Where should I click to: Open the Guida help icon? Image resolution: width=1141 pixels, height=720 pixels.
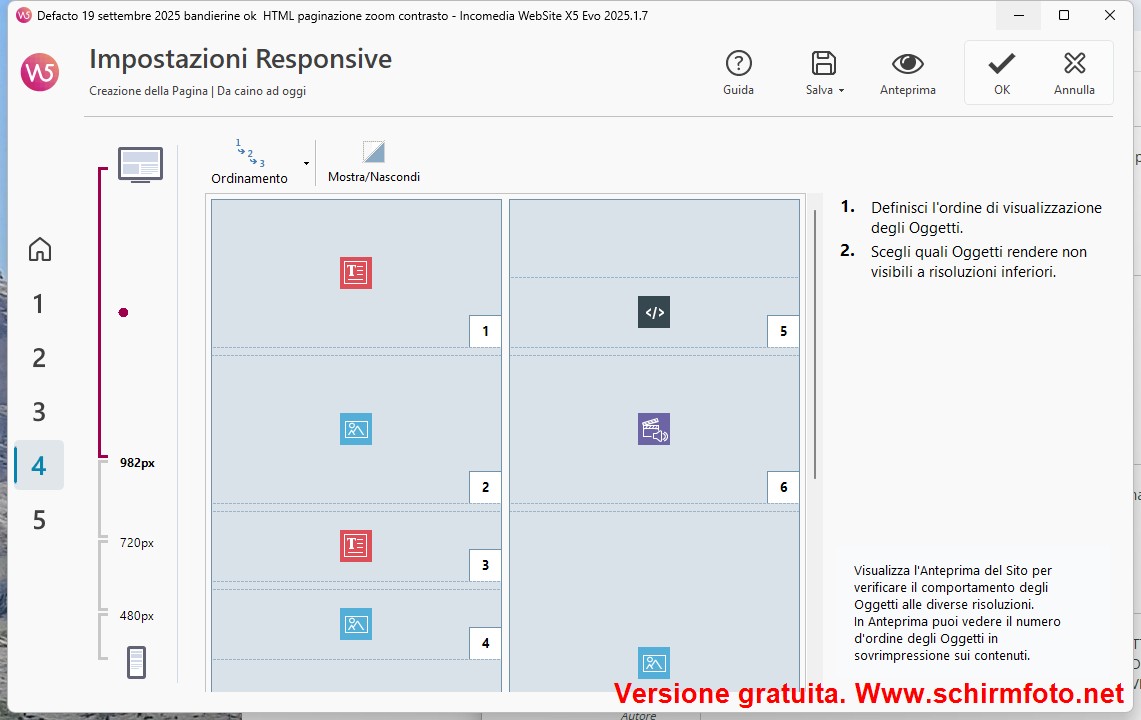pos(738,64)
